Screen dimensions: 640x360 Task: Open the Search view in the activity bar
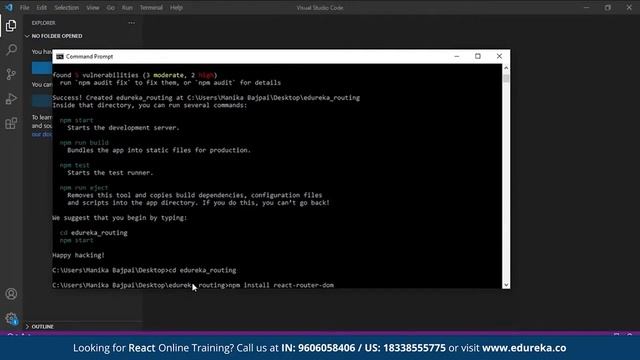point(11,50)
